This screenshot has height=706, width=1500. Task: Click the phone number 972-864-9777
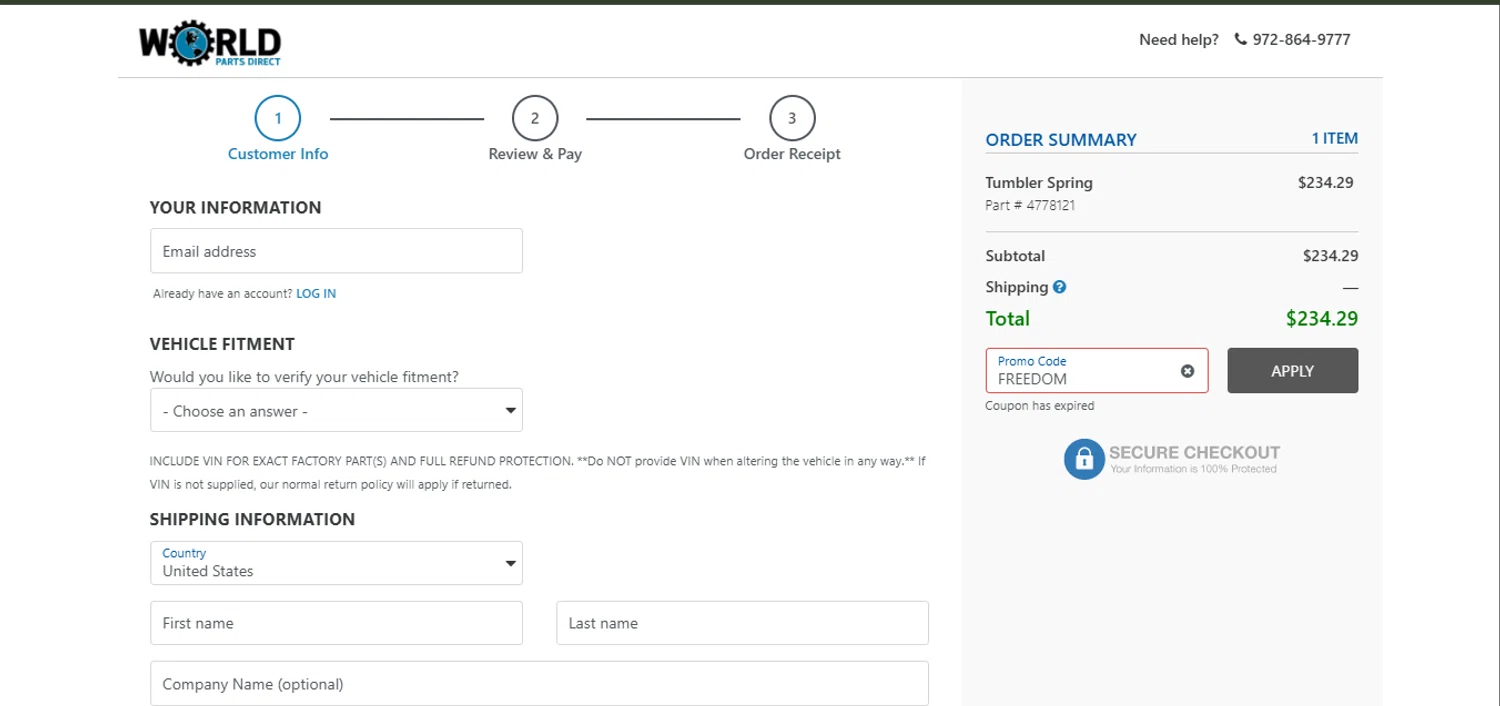[1301, 40]
